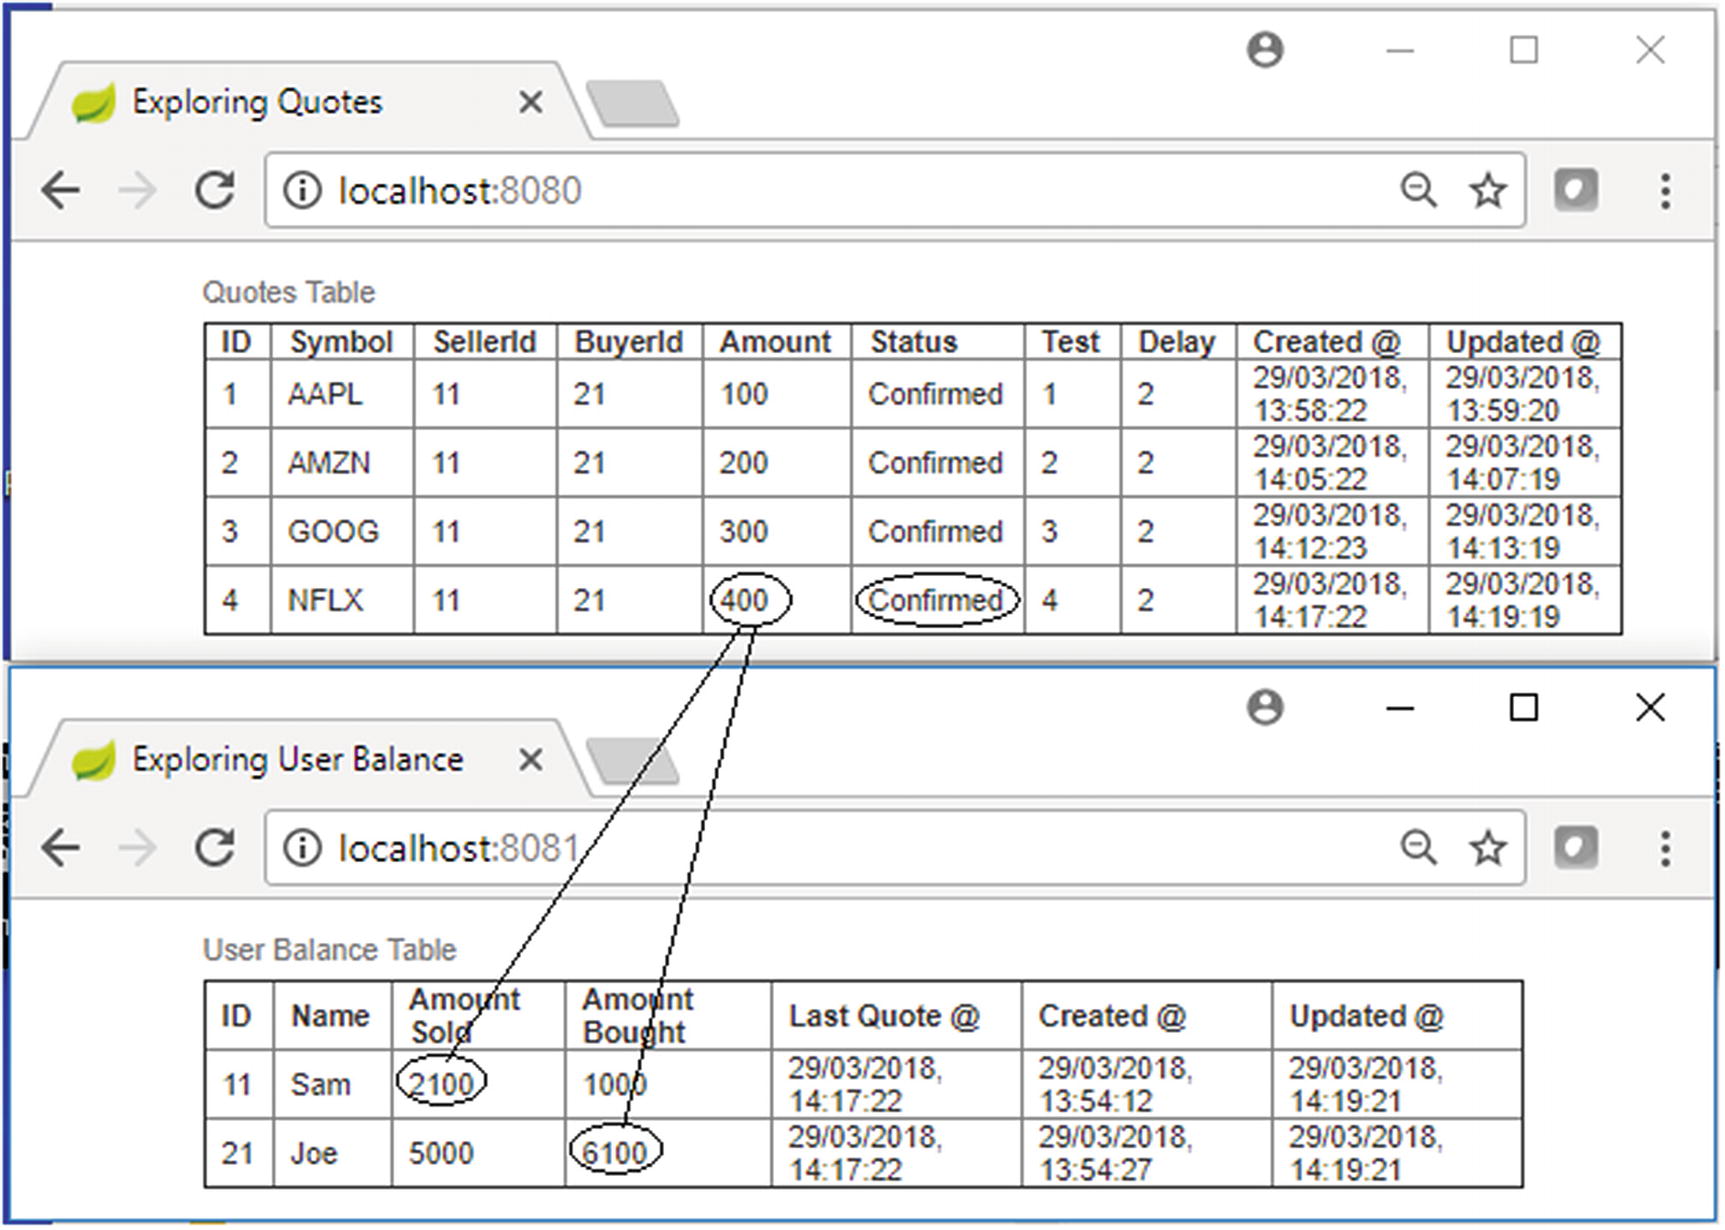The width and height of the screenshot is (1725, 1230).
Task: Open zoom options in the localhost:8080 address bar
Action: [x=1419, y=190]
